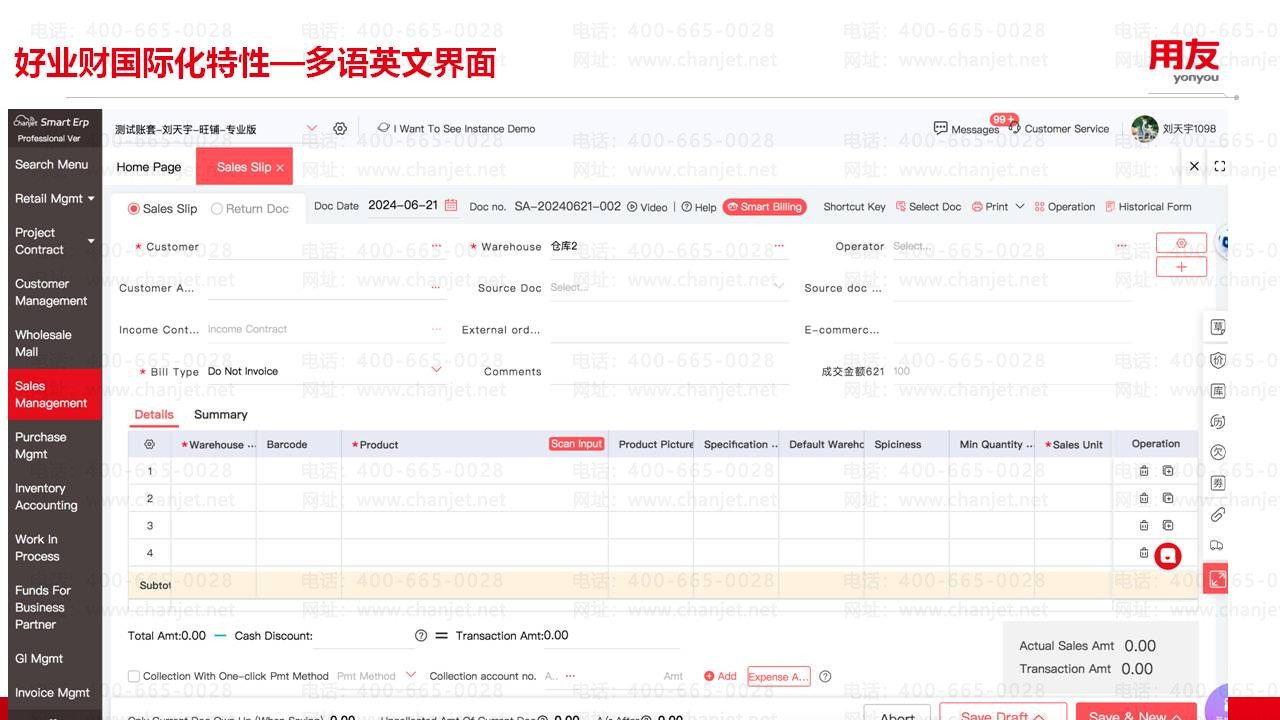Viewport: 1280px width, 720px height.
Task: Open the Customer field ellipsis picker
Action: (x=436, y=246)
